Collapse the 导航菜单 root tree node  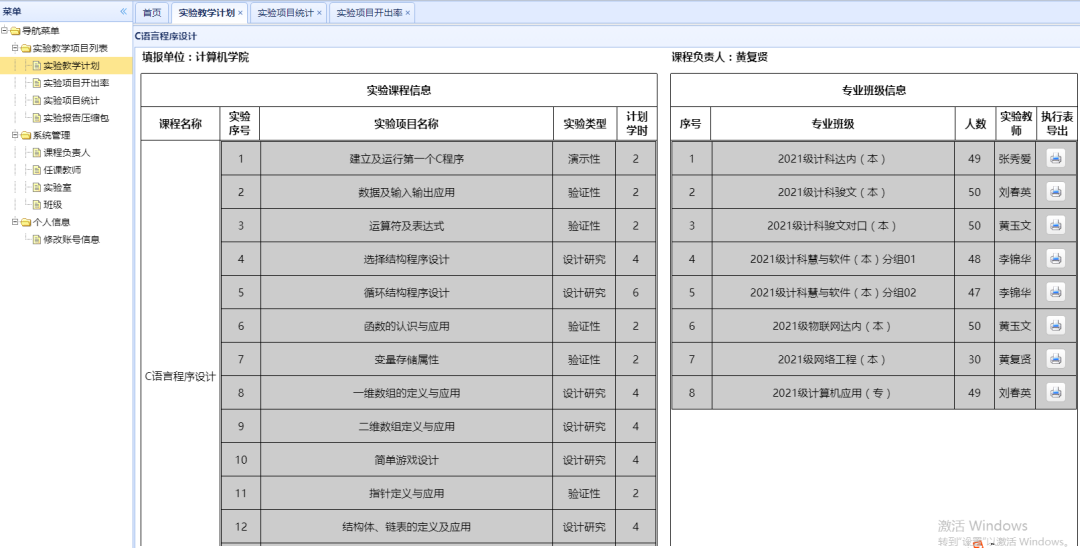click(4, 30)
